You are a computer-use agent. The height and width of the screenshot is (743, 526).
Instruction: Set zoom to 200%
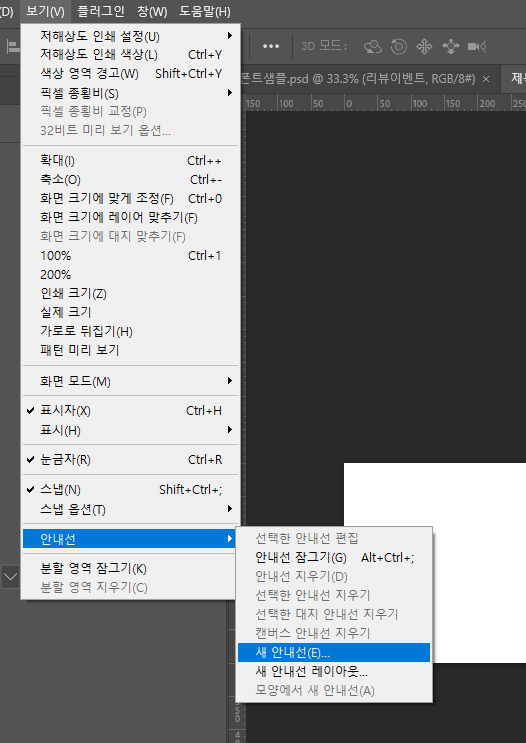131,274
